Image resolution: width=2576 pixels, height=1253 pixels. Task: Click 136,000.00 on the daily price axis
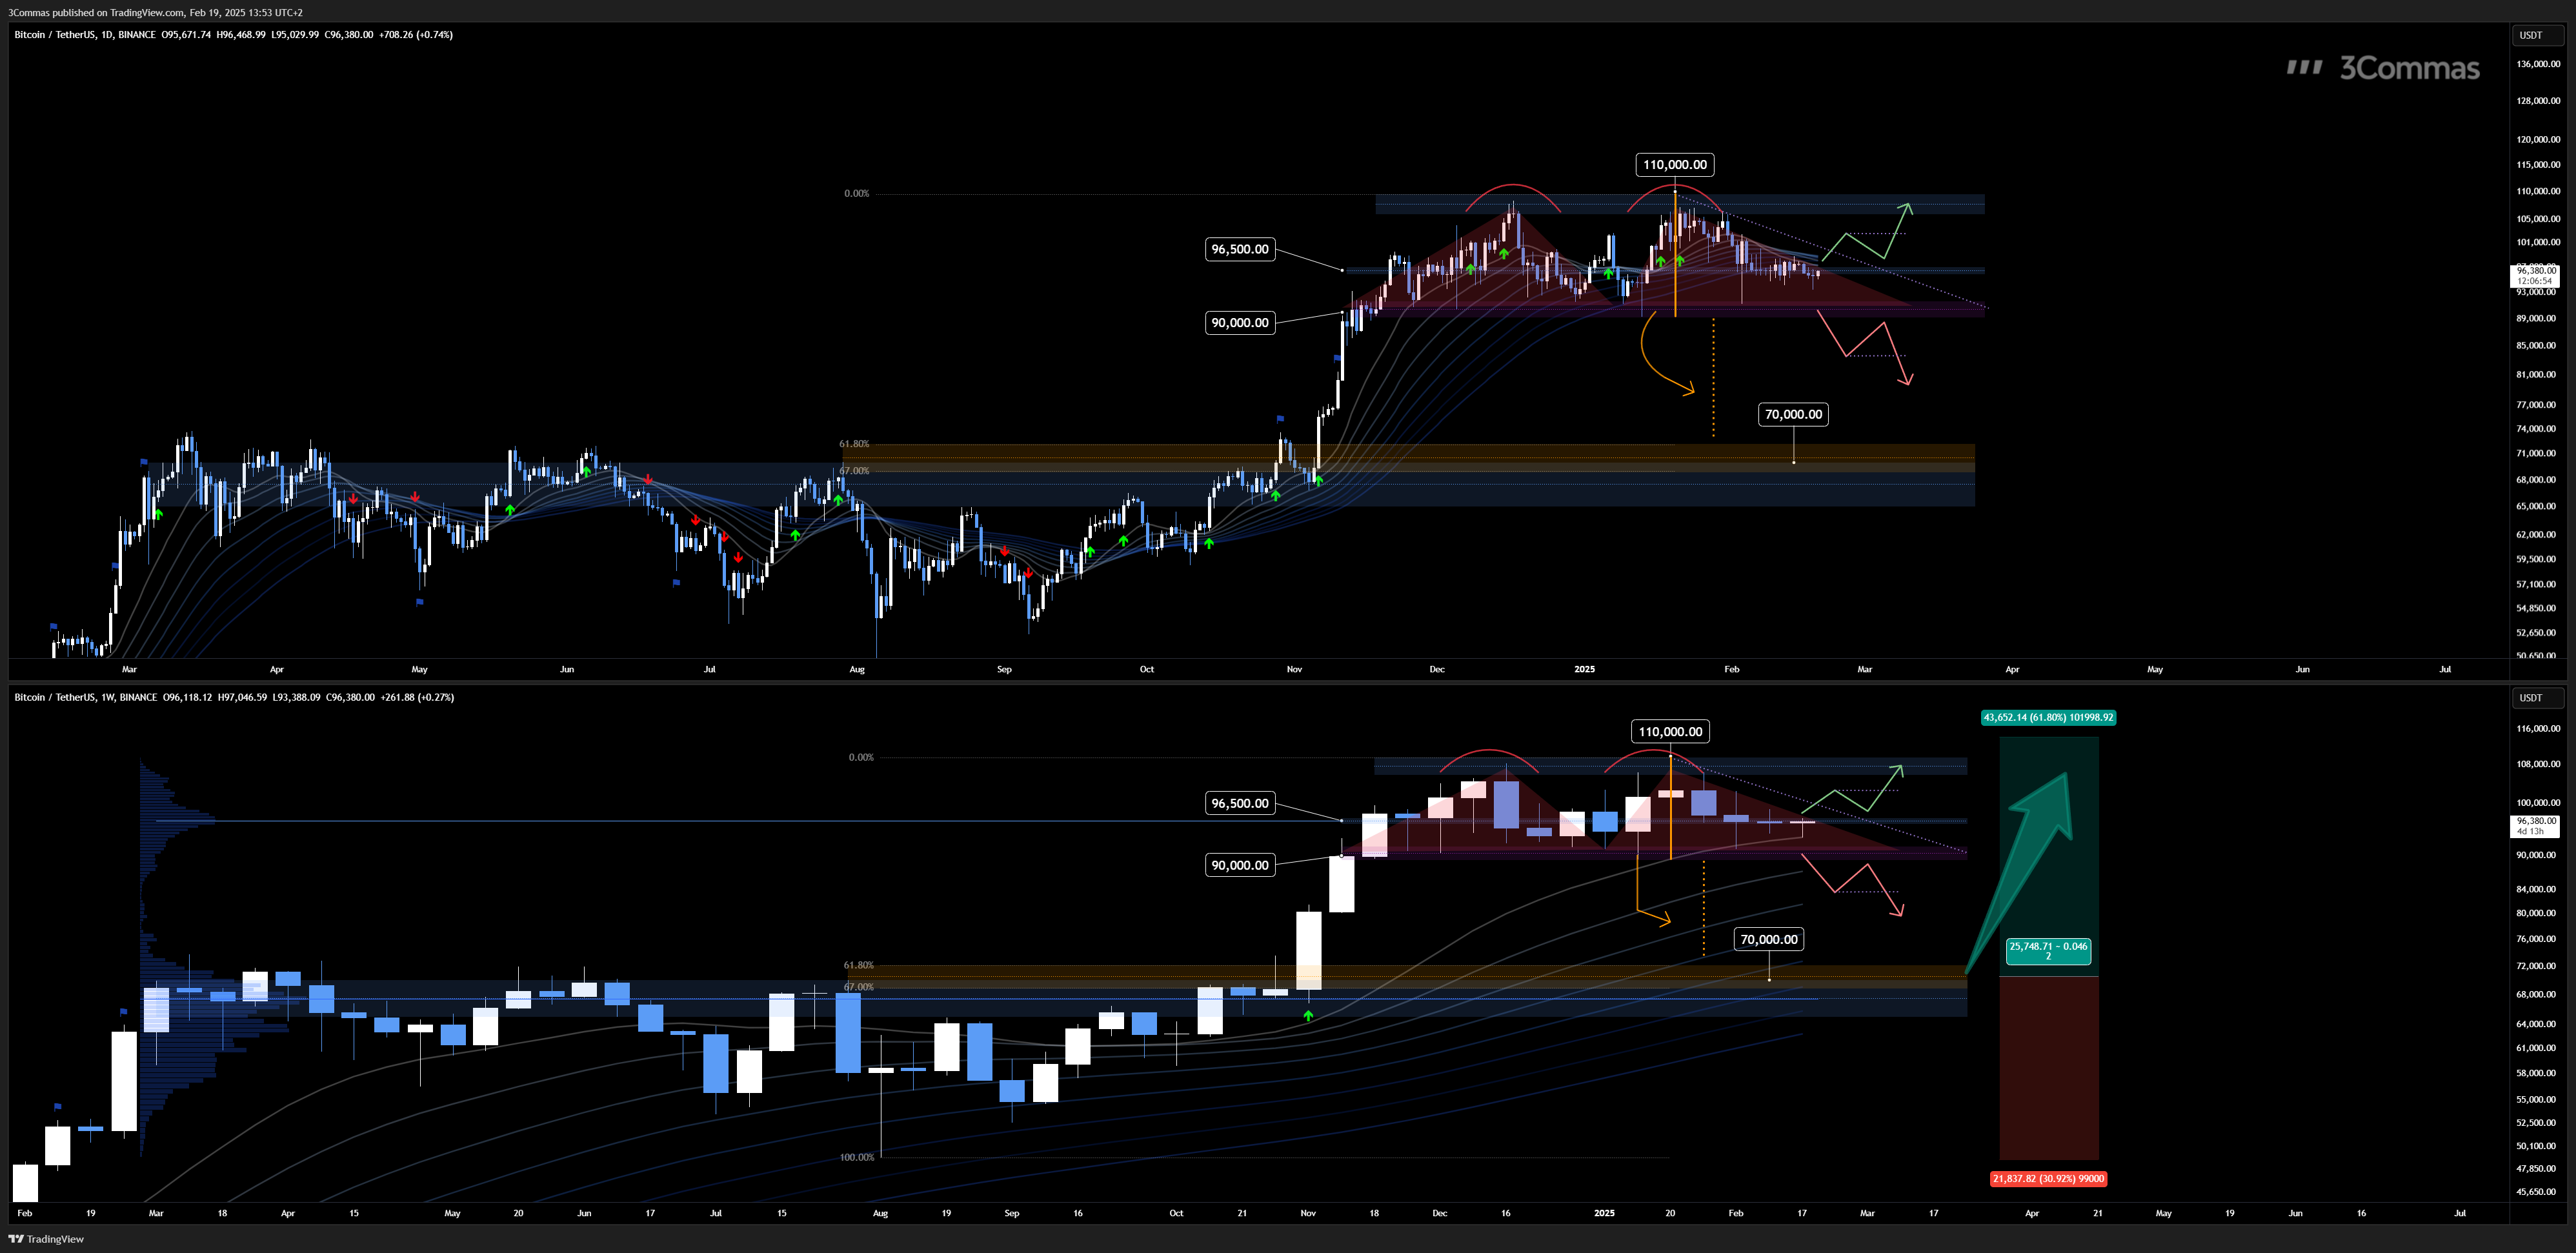tap(2538, 64)
